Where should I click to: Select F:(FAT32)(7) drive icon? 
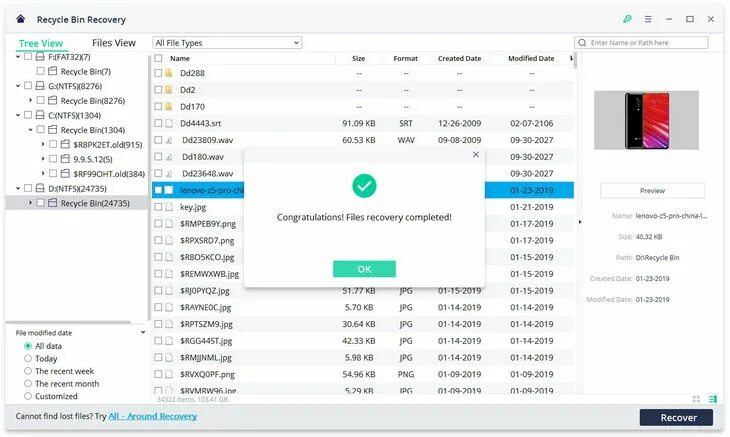(40, 57)
